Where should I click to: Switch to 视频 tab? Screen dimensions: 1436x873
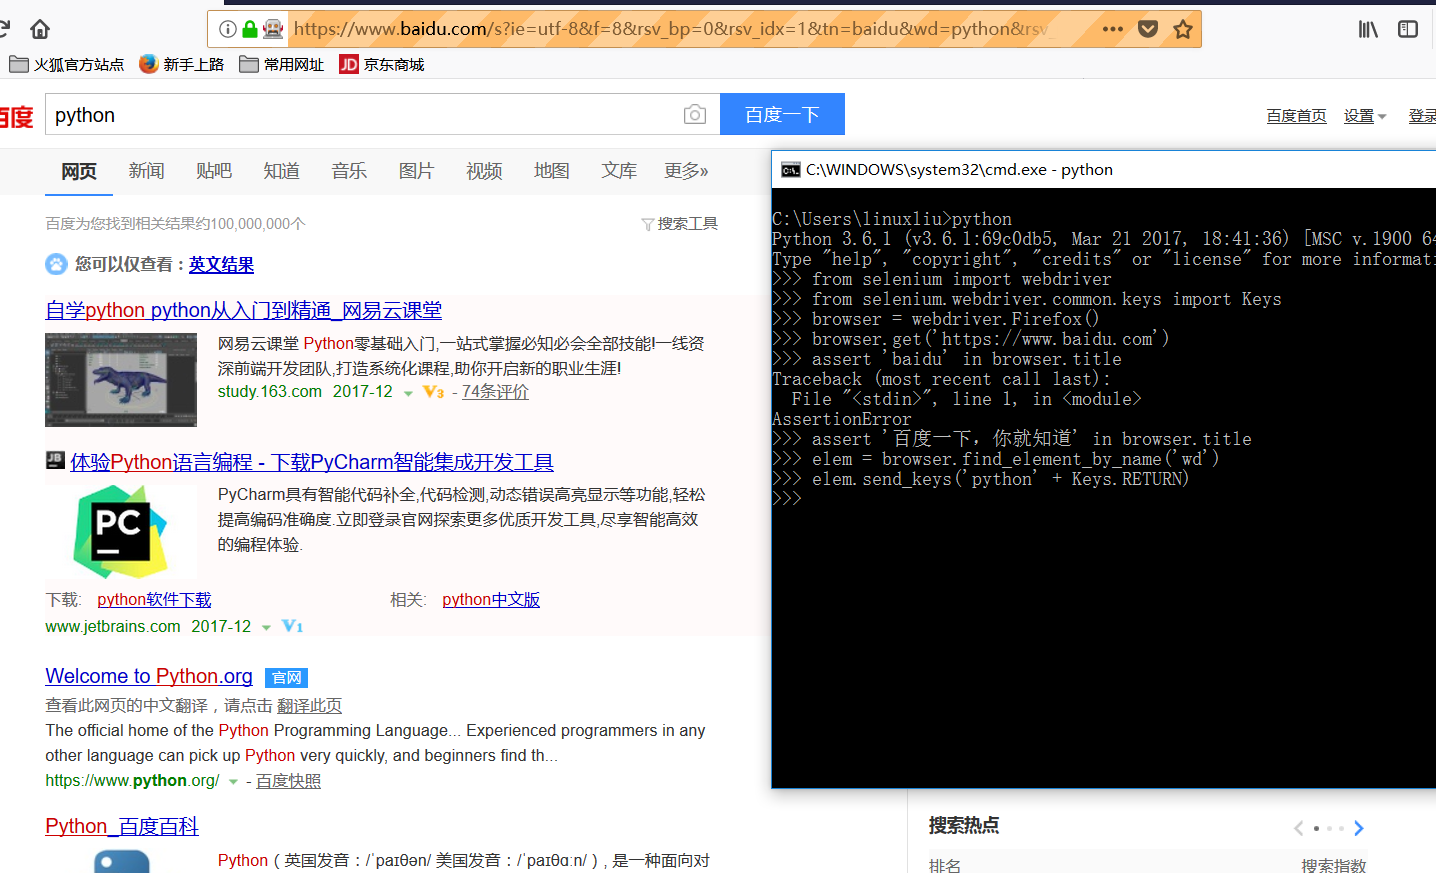(484, 171)
